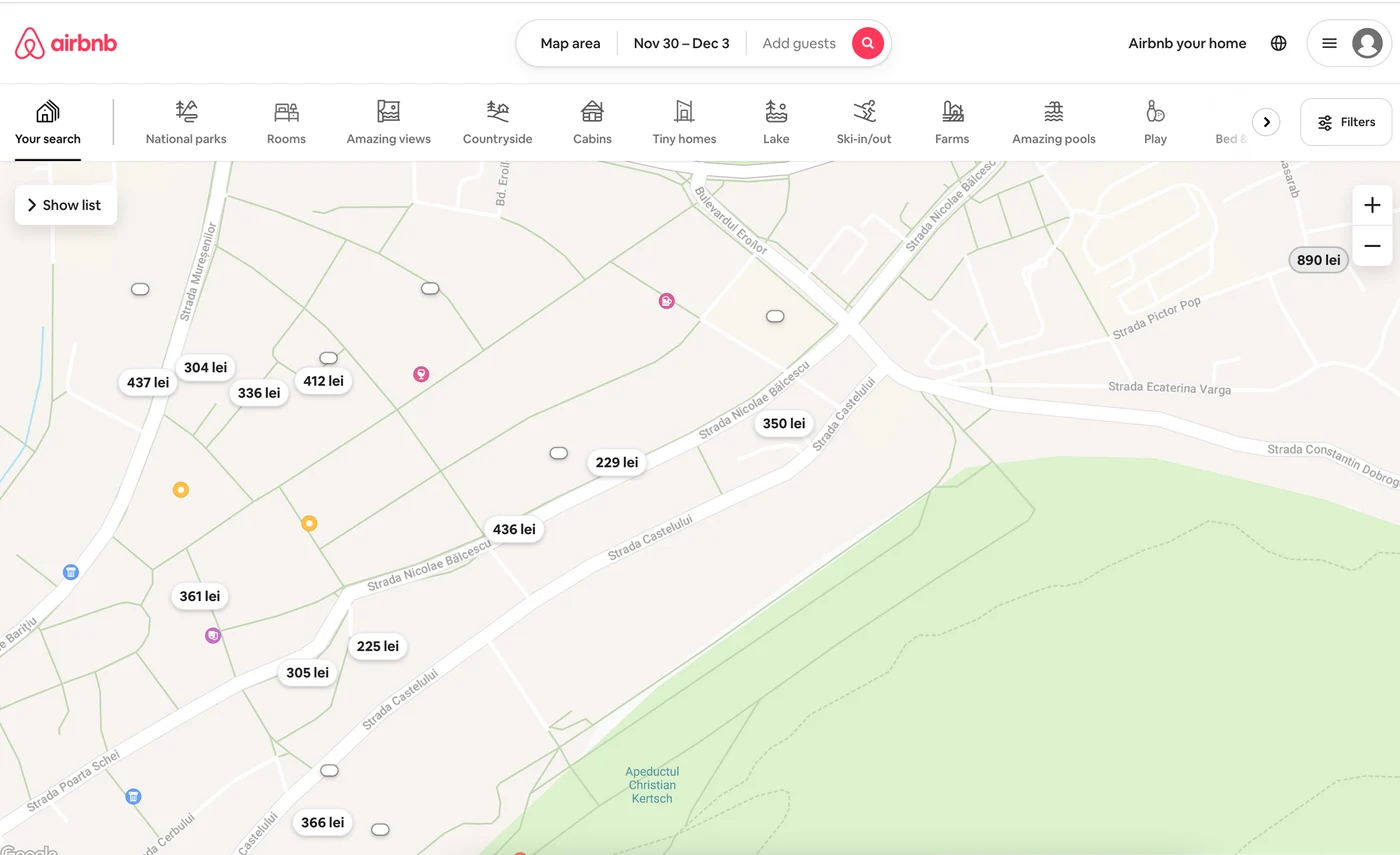
Task: Open Airbnb your home link
Action: (1187, 43)
